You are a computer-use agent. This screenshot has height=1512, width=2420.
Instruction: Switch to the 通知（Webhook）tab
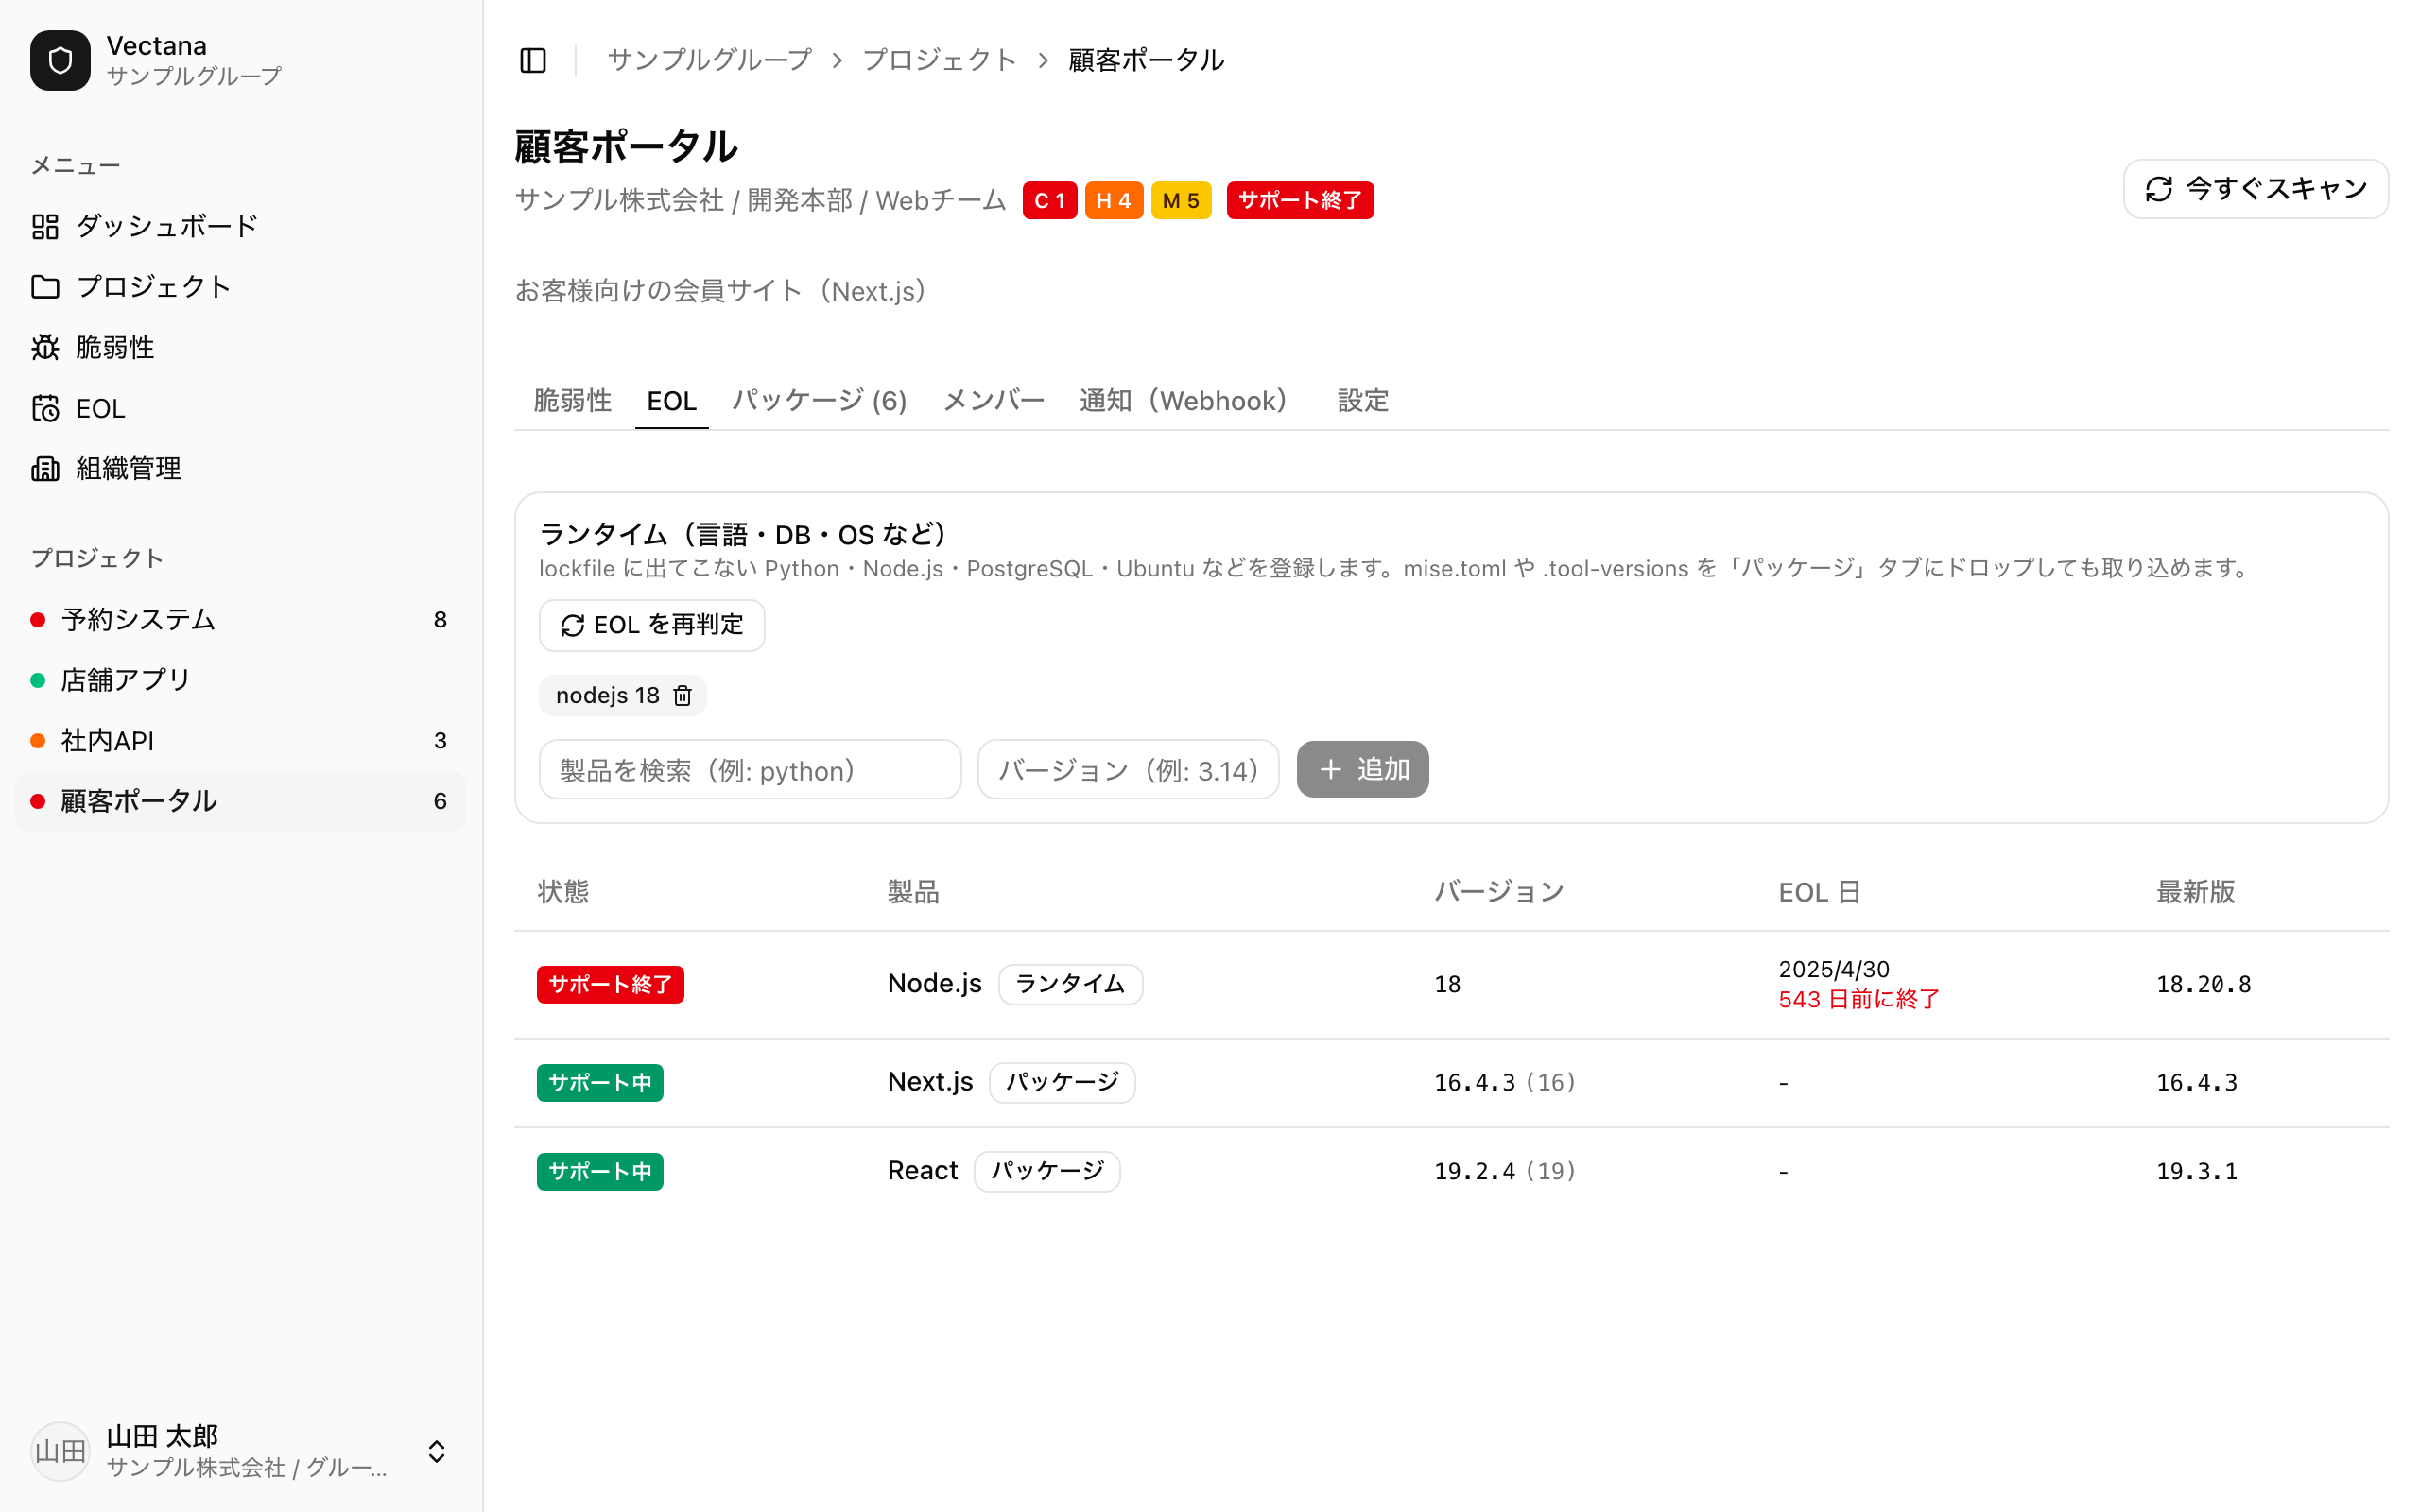[x=1190, y=401]
